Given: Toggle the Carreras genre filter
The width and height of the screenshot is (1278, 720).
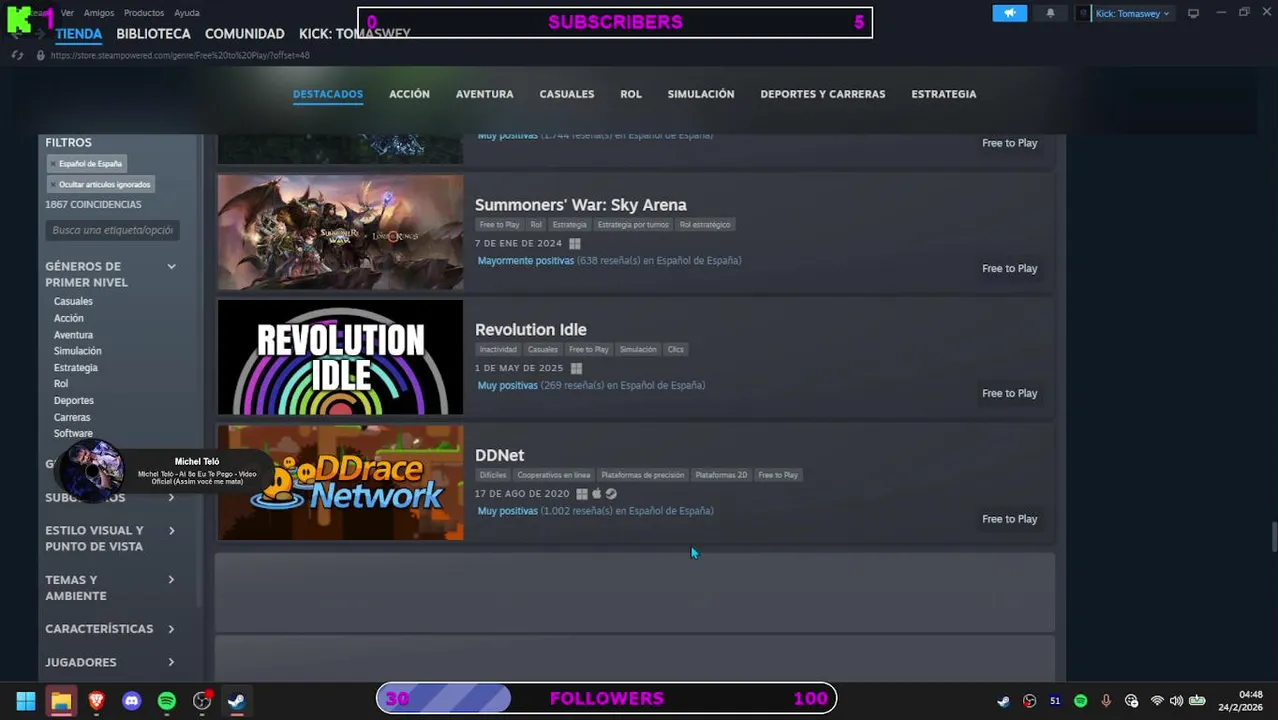Looking at the screenshot, I should pos(72,417).
